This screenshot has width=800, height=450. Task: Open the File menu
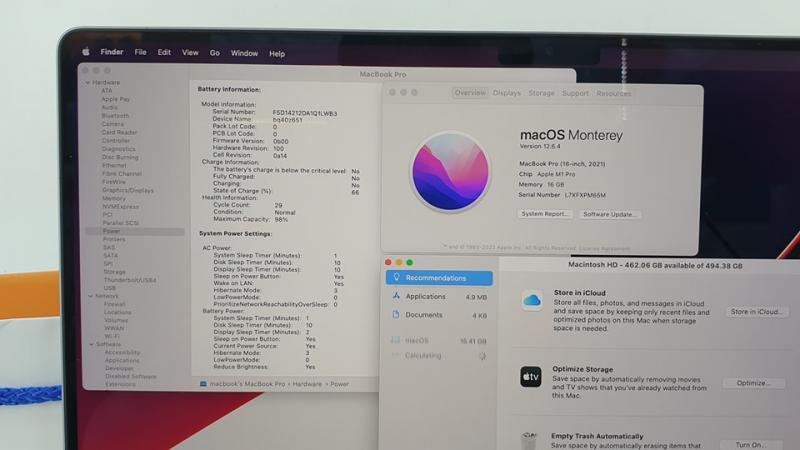pyautogui.click(x=140, y=52)
